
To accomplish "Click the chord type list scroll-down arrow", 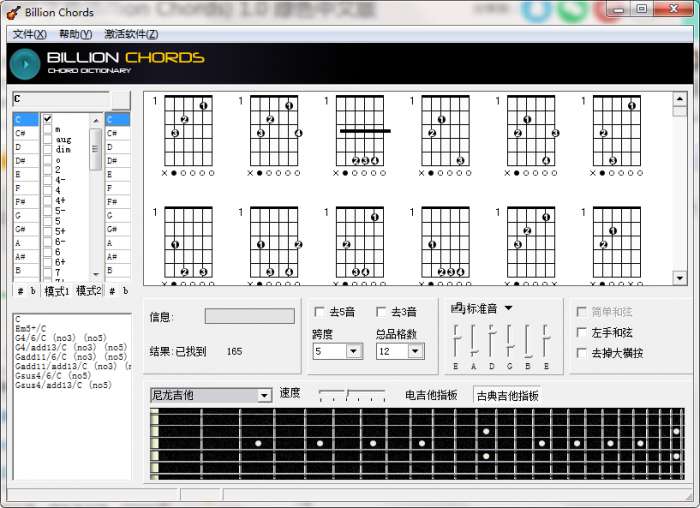I will (96, 274).
